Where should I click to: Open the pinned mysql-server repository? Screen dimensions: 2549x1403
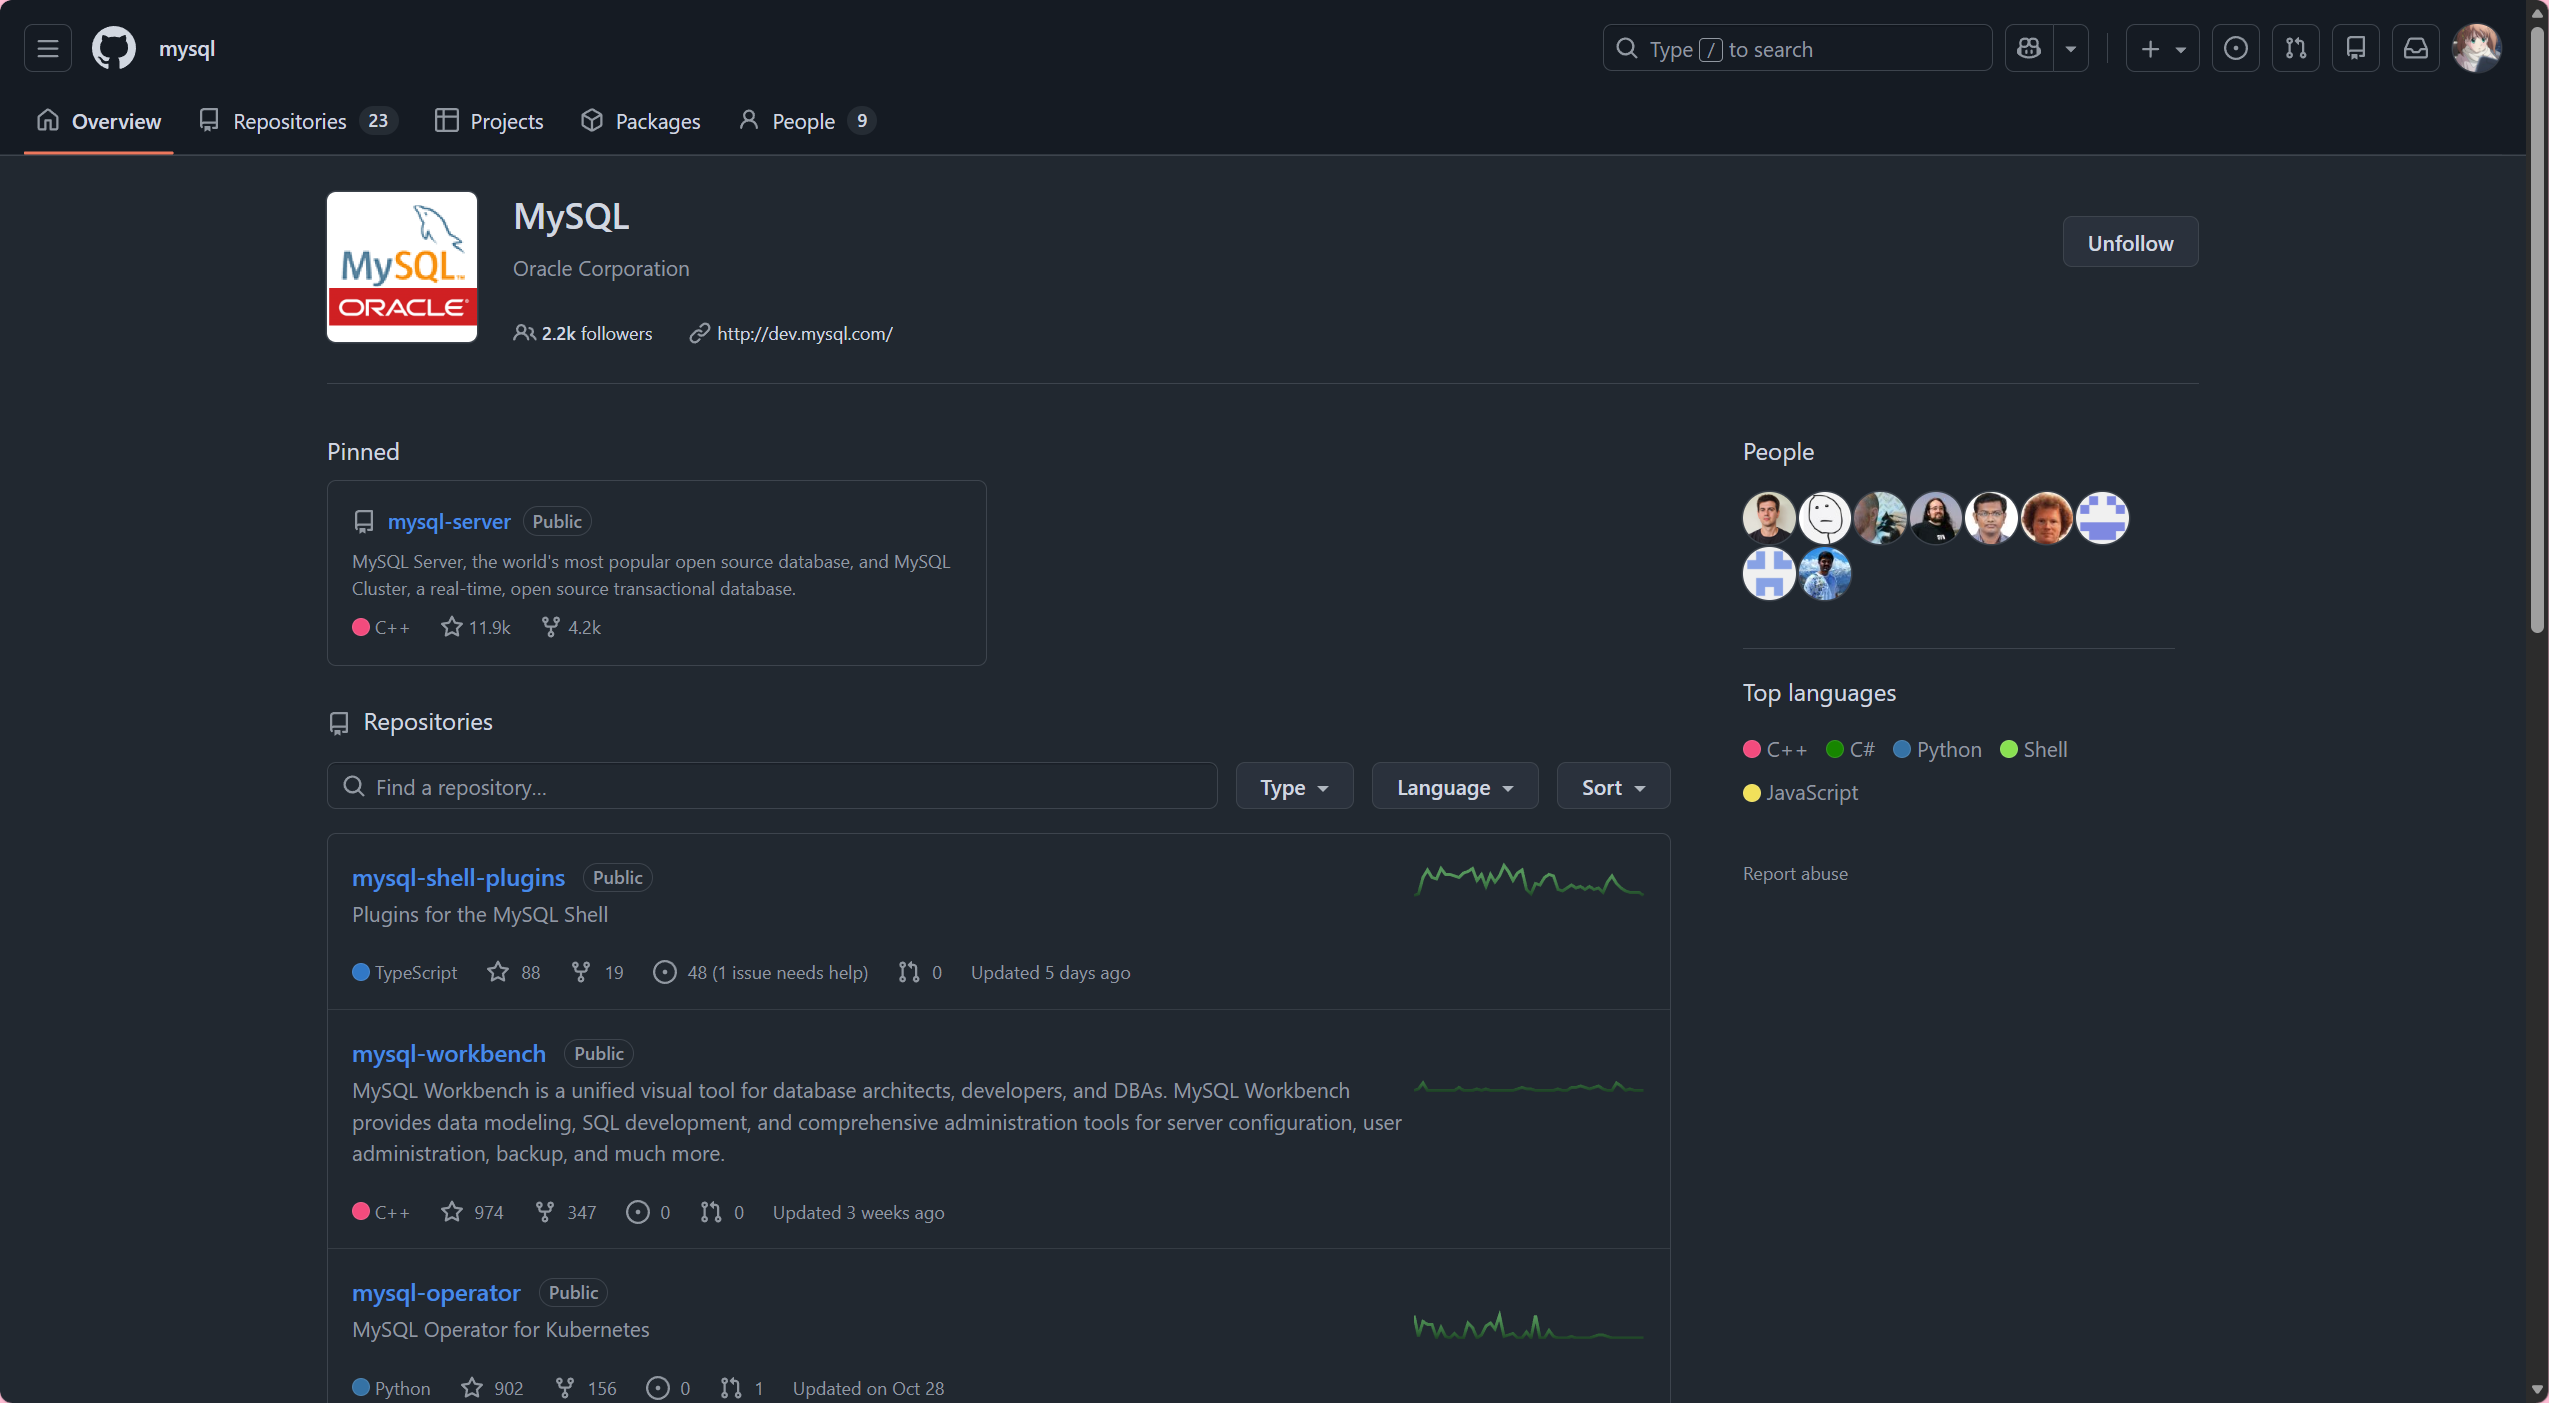(x=449, y=521)
